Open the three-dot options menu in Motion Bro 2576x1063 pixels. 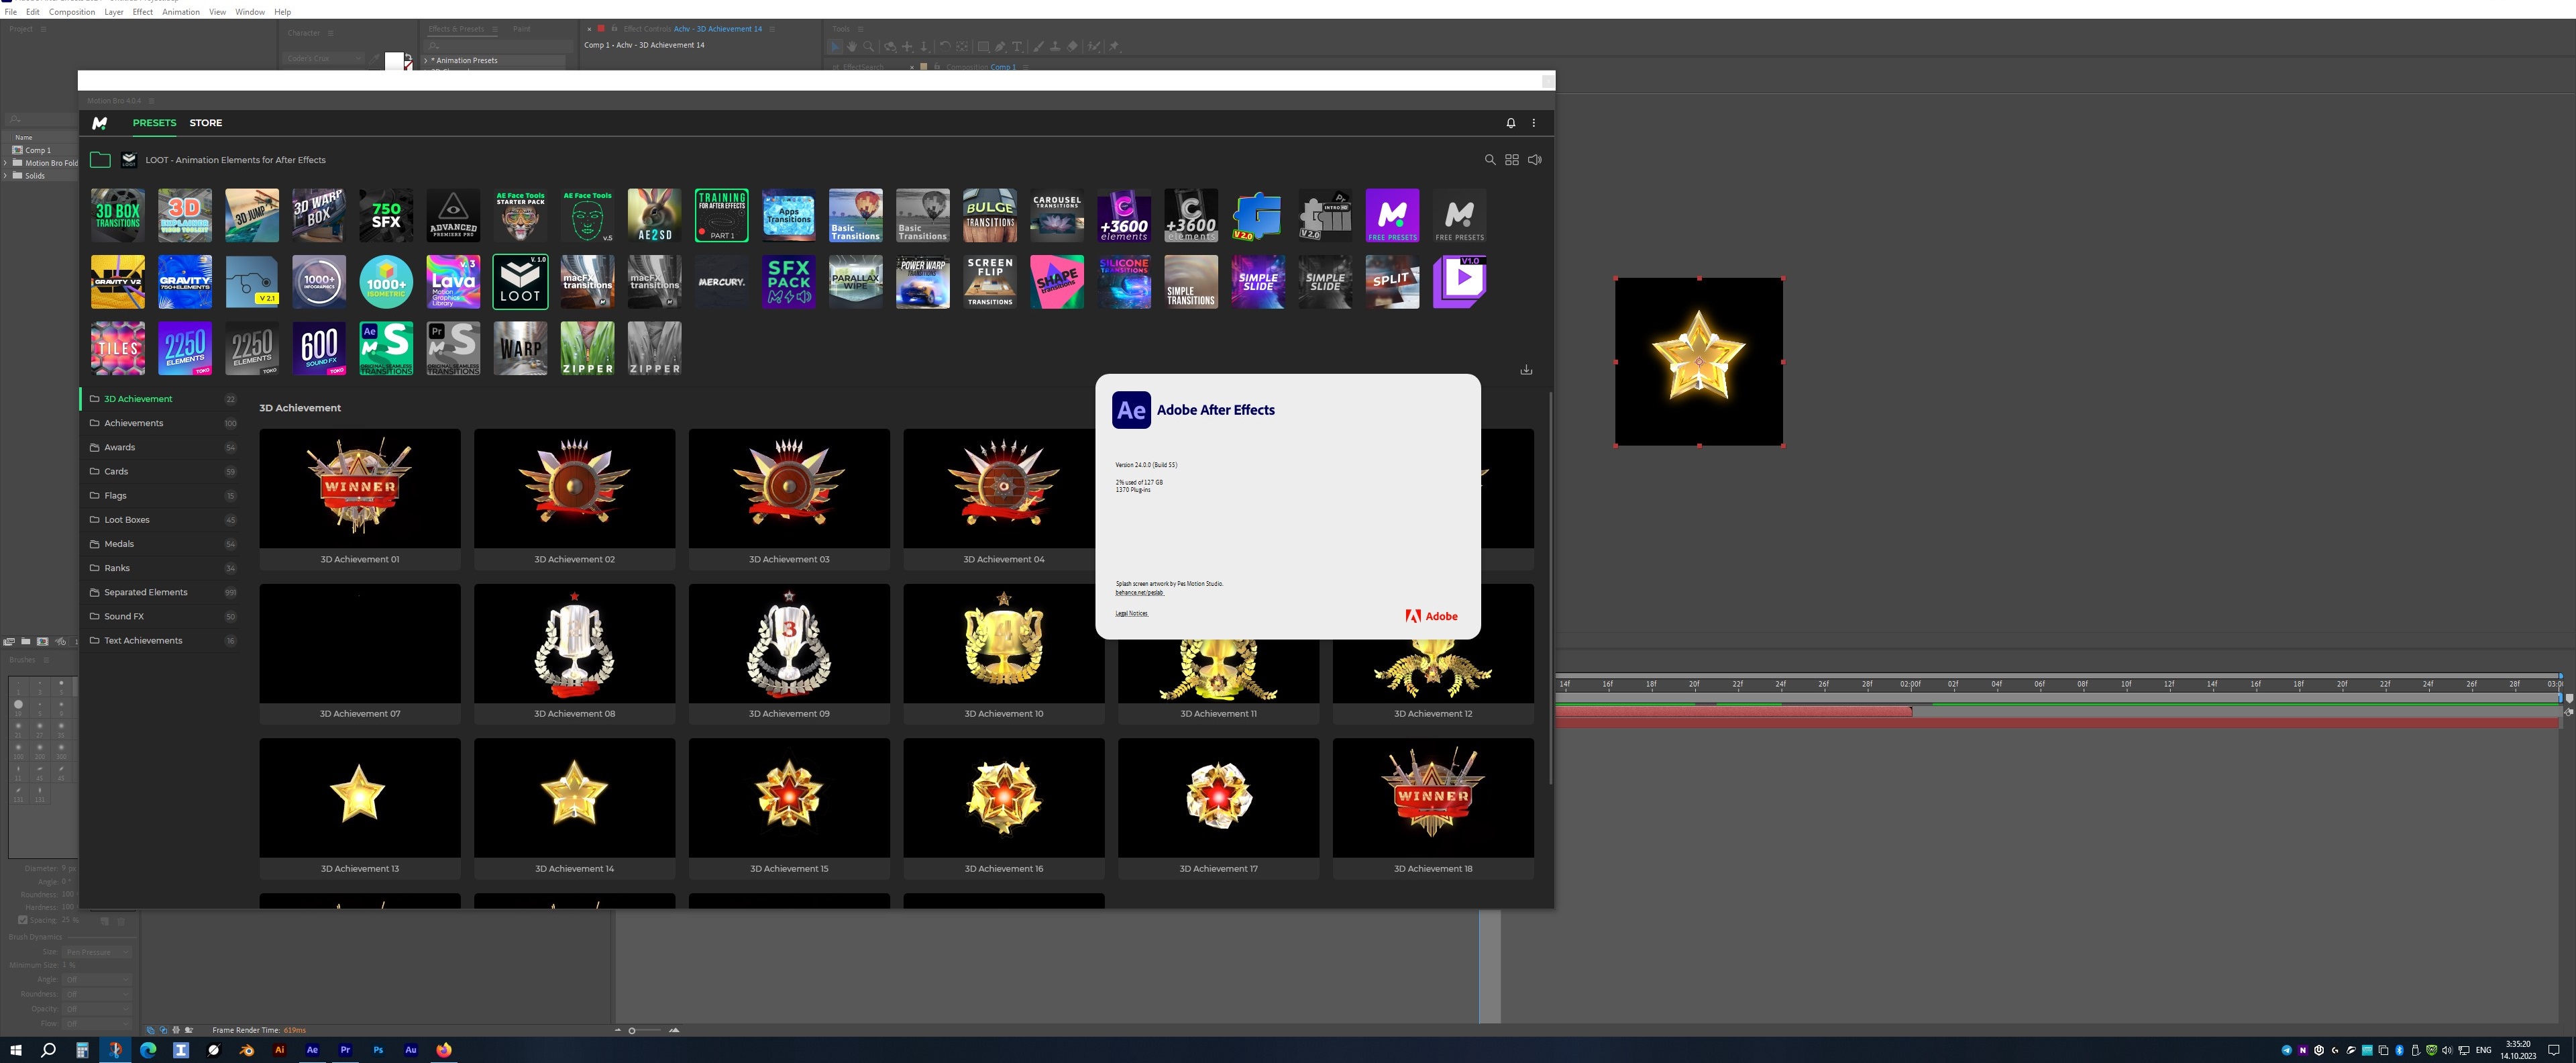pyautogui.click(x=1533, y=123)
